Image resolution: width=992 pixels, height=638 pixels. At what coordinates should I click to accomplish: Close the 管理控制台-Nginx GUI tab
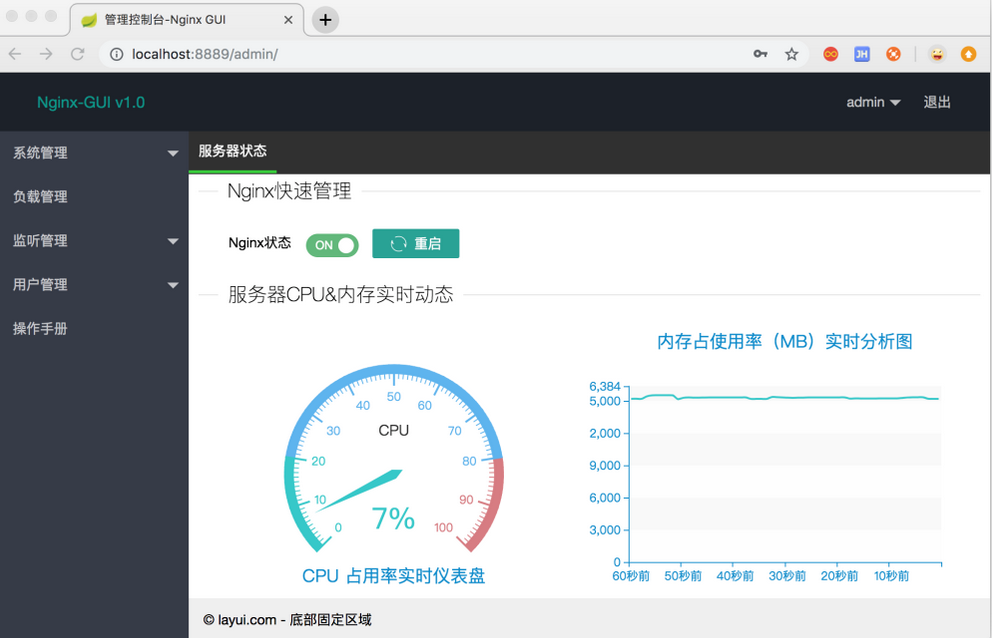click(x=288, y=20)
